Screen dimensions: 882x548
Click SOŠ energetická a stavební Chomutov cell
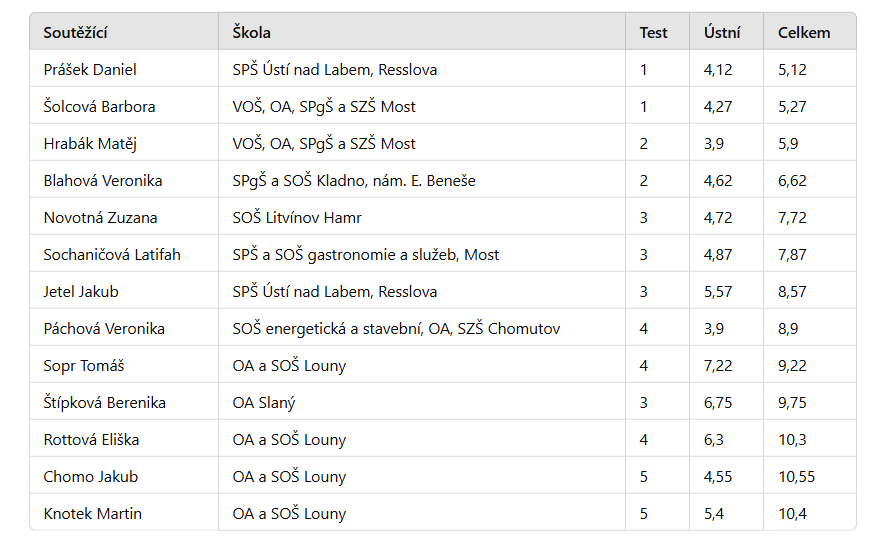point(422,329)
